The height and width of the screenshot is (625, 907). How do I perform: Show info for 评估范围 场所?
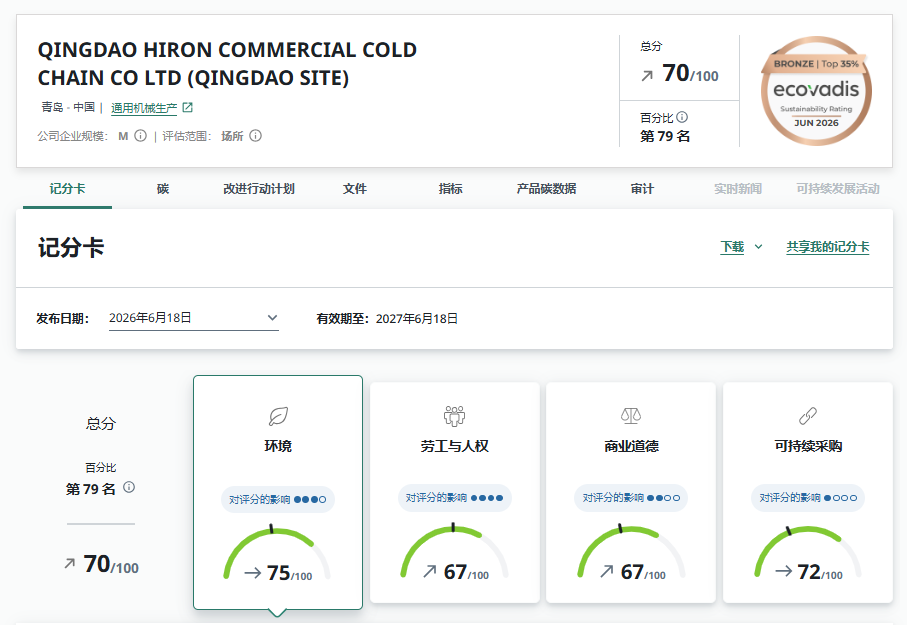(255, 135)
